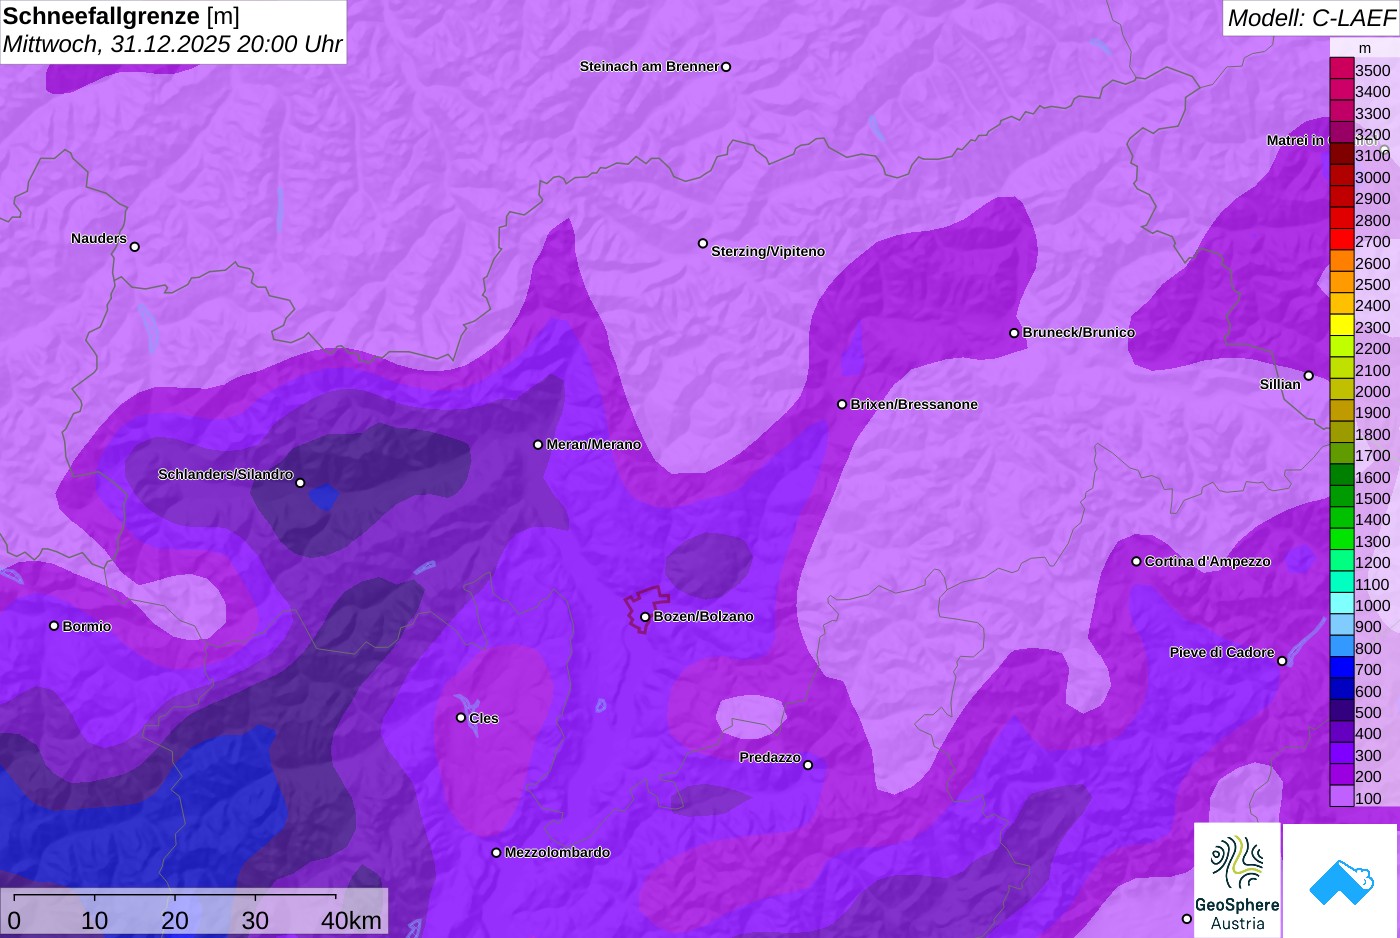The width and height of the screenshot is (1400, 938).
Task: Select the Bormio location dot
Action: [x=54, y=626]
